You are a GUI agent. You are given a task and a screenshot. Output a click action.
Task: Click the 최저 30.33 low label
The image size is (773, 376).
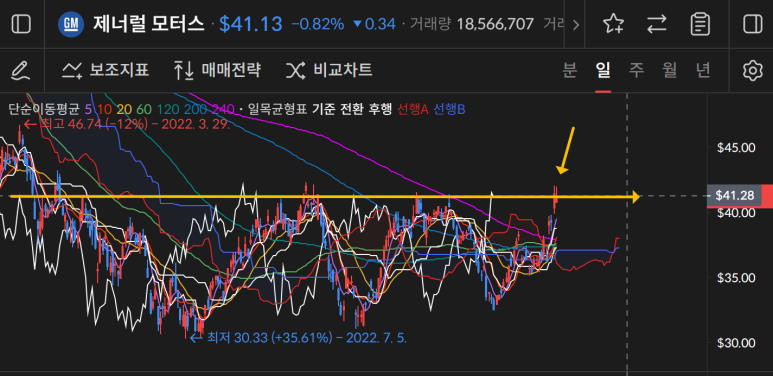click(x=299, y=338)
